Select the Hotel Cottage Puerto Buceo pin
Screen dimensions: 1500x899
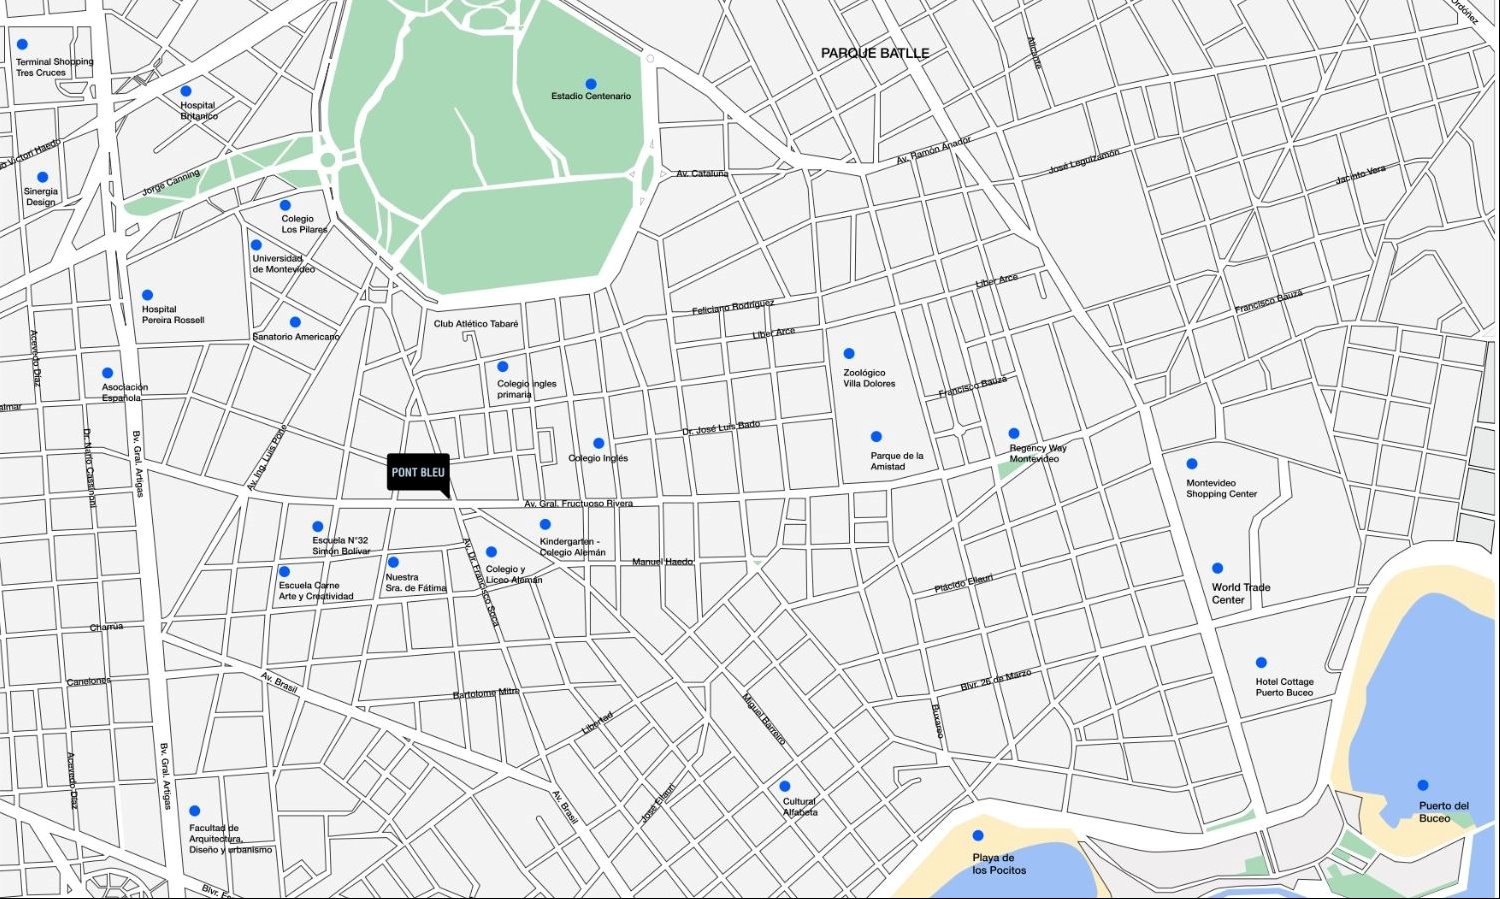click(1261, 662)
